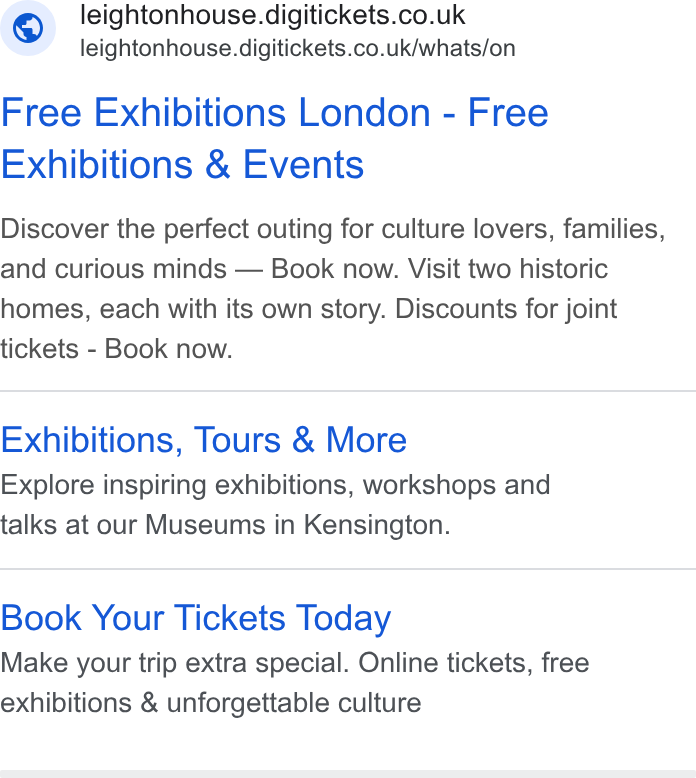696x778 pixels.
Task: Open the 'Exhibitions, Tours & More' sitelink
Action: click(203, 440)
